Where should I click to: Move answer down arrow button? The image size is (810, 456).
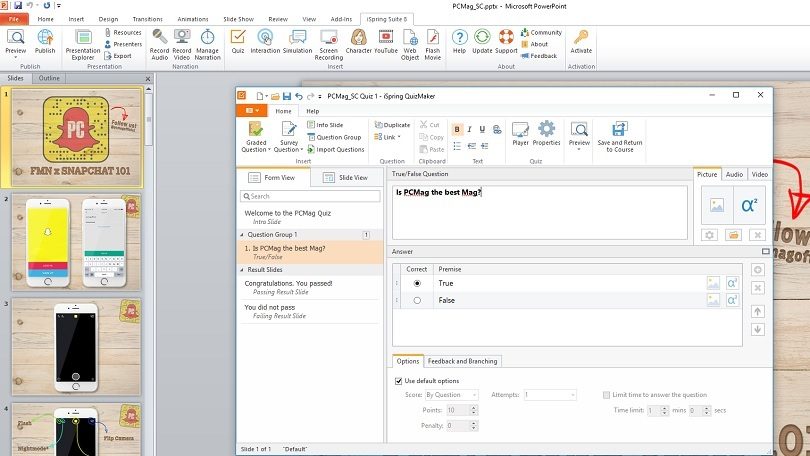pos(758,329)
